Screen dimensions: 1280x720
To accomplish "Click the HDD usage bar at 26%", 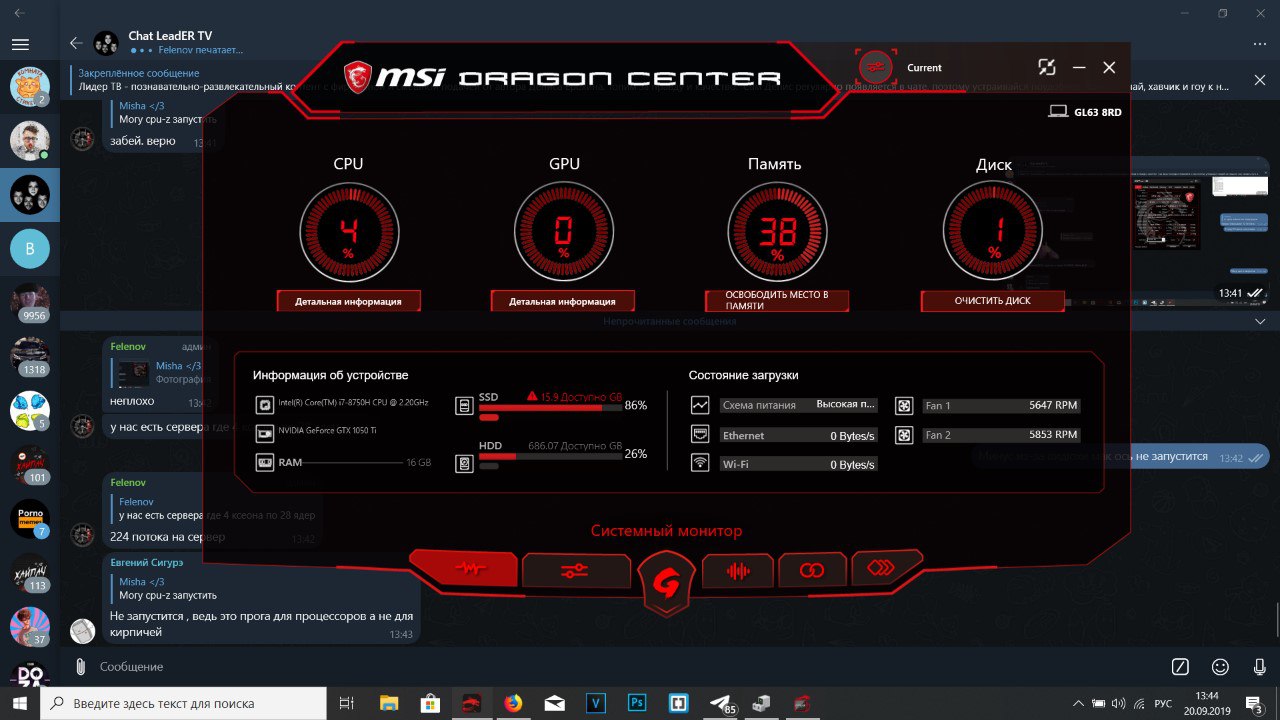I will (550, 456).
